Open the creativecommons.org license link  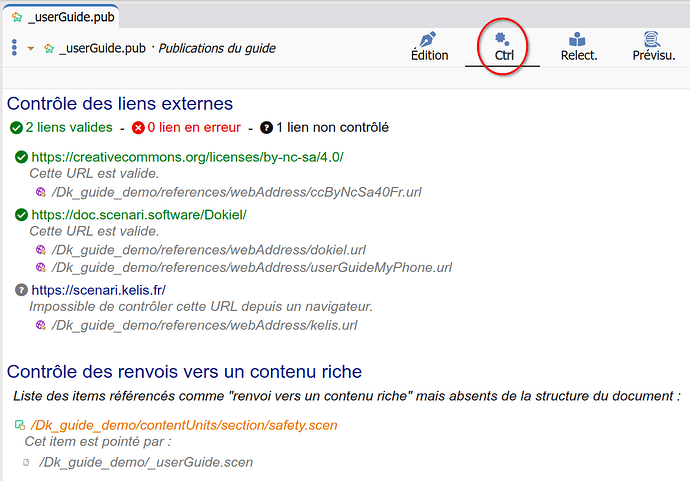187,157
